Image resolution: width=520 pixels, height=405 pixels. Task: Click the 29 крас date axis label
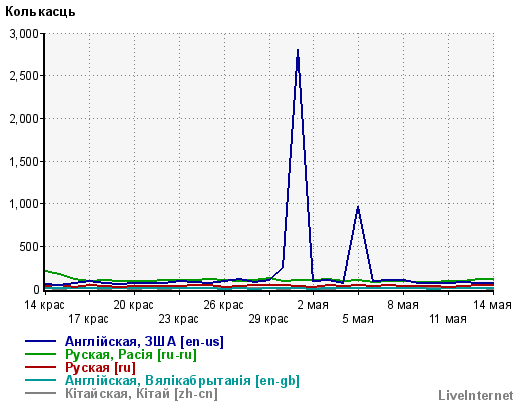coord(268,319)
